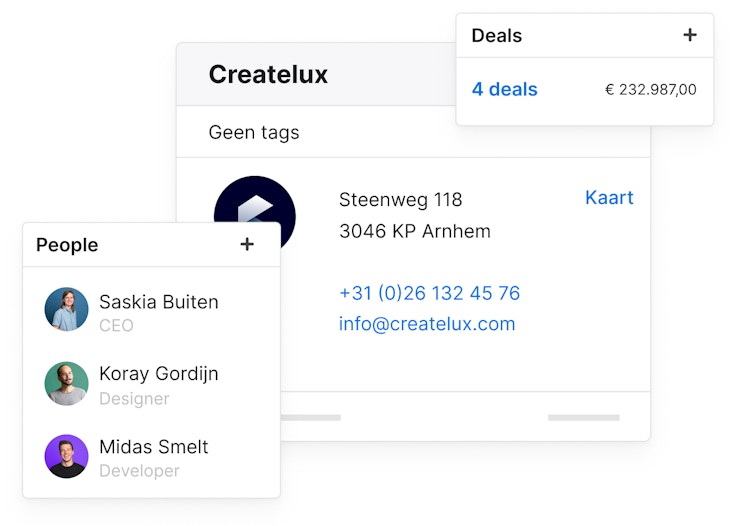
Task: Click the € 232.987,00 deal amount
Action: [651, 89]
